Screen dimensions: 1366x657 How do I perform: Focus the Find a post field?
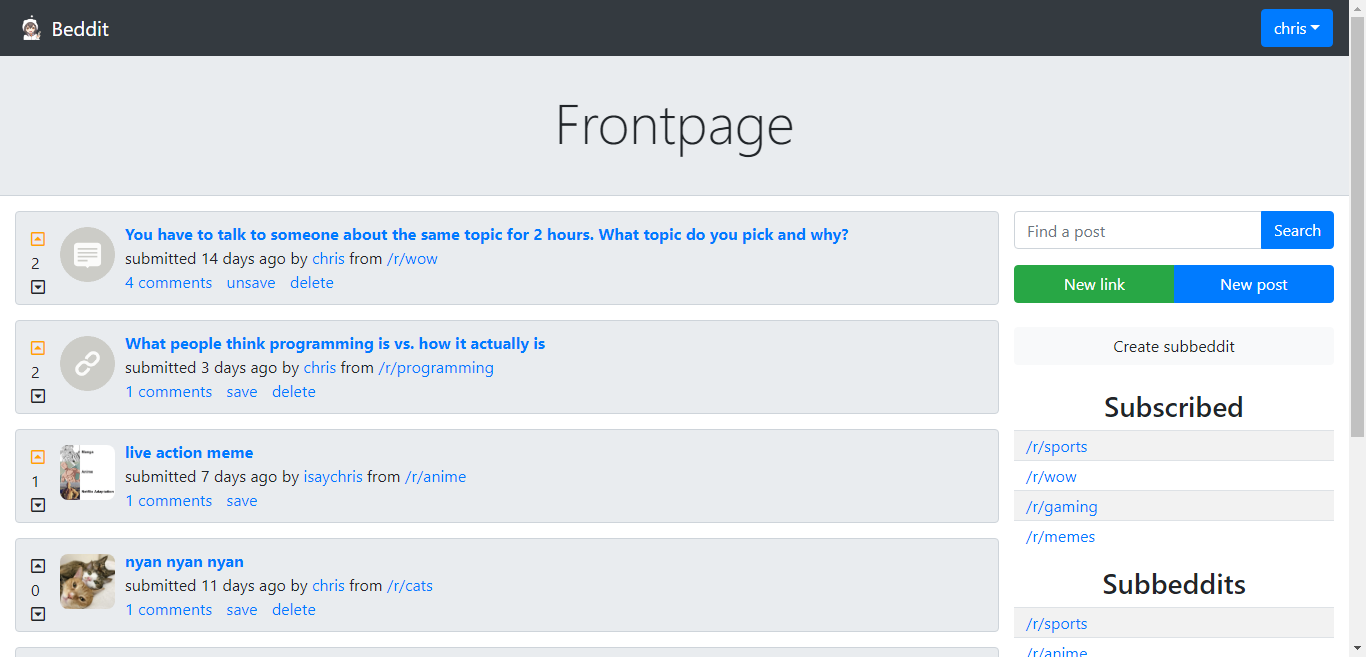tap(1138, 230)
